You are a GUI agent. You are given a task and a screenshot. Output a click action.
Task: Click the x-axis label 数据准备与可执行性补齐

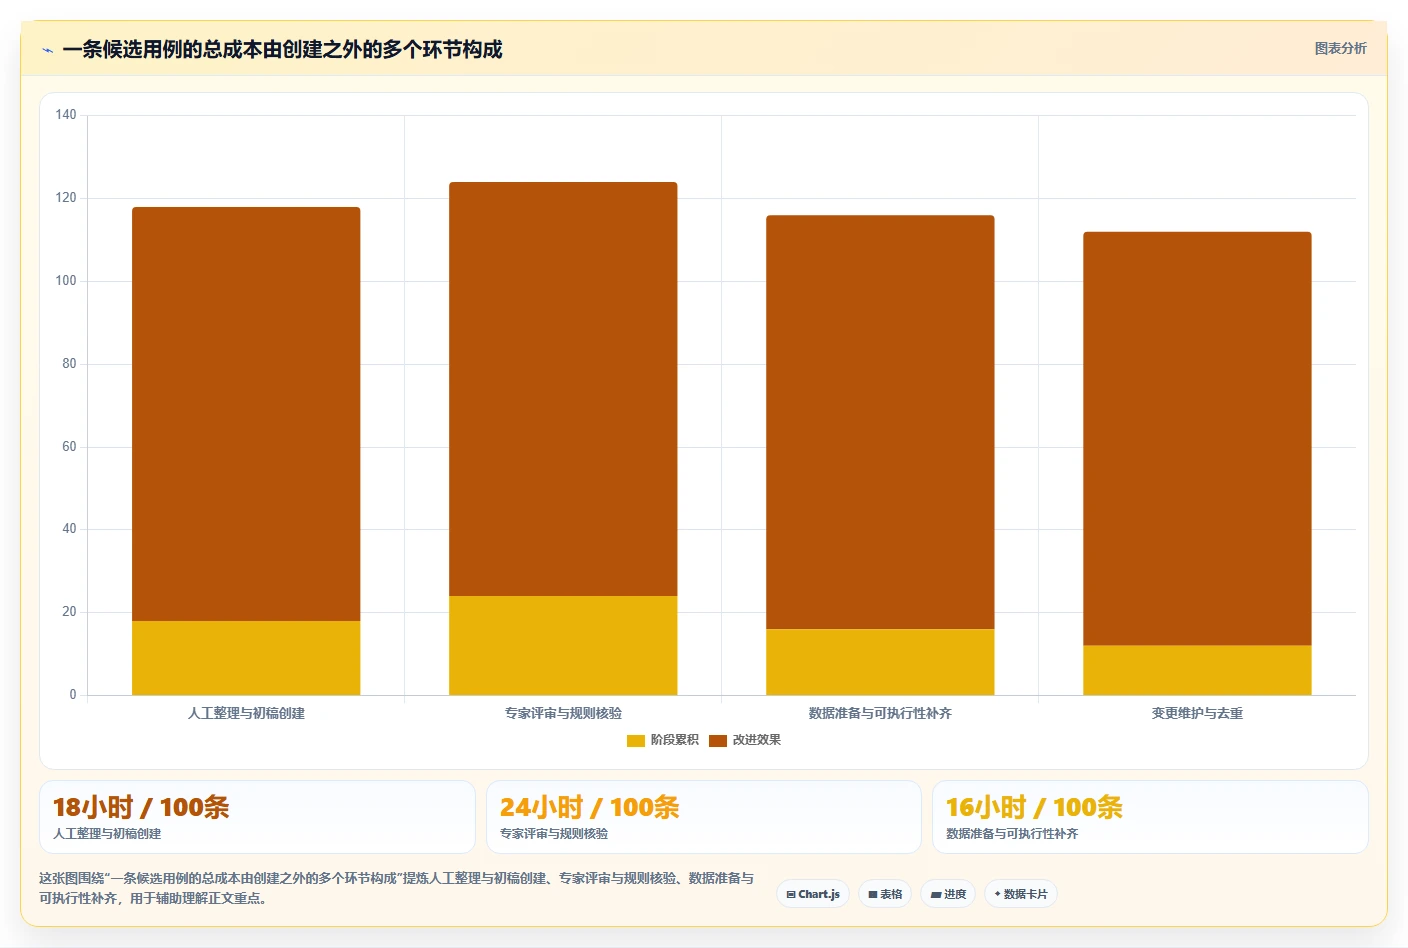[x=880, y=713]
